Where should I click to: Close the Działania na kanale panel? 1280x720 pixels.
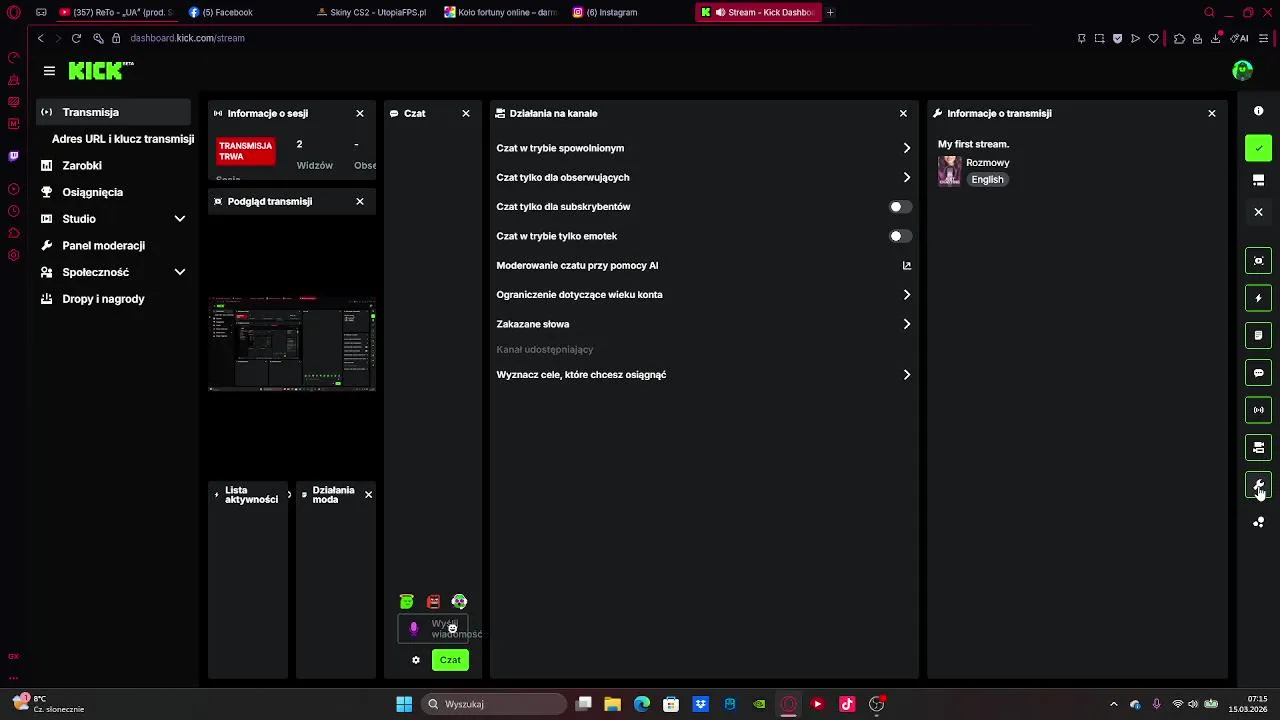tap(903, 113)
